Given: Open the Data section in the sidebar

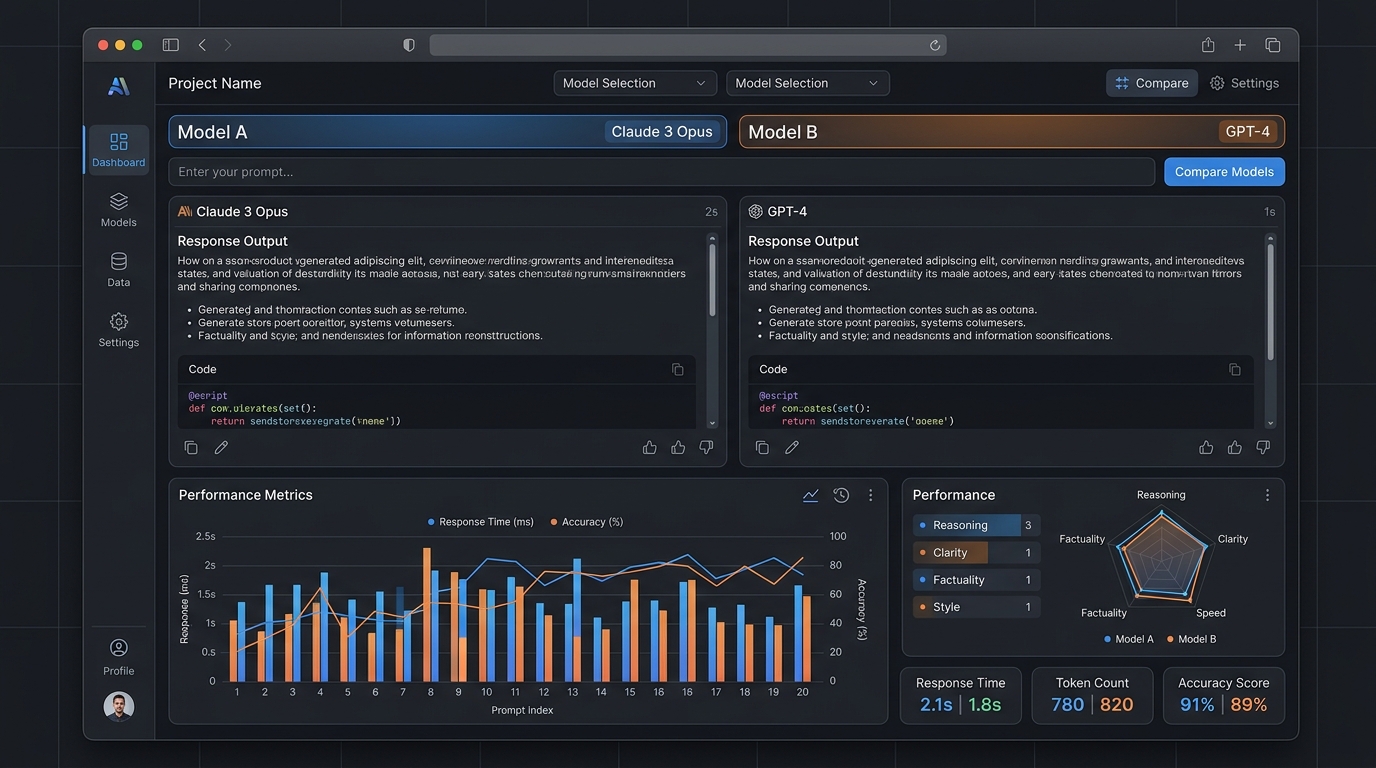Looking at the screenshot, I should tap(118, 270).
